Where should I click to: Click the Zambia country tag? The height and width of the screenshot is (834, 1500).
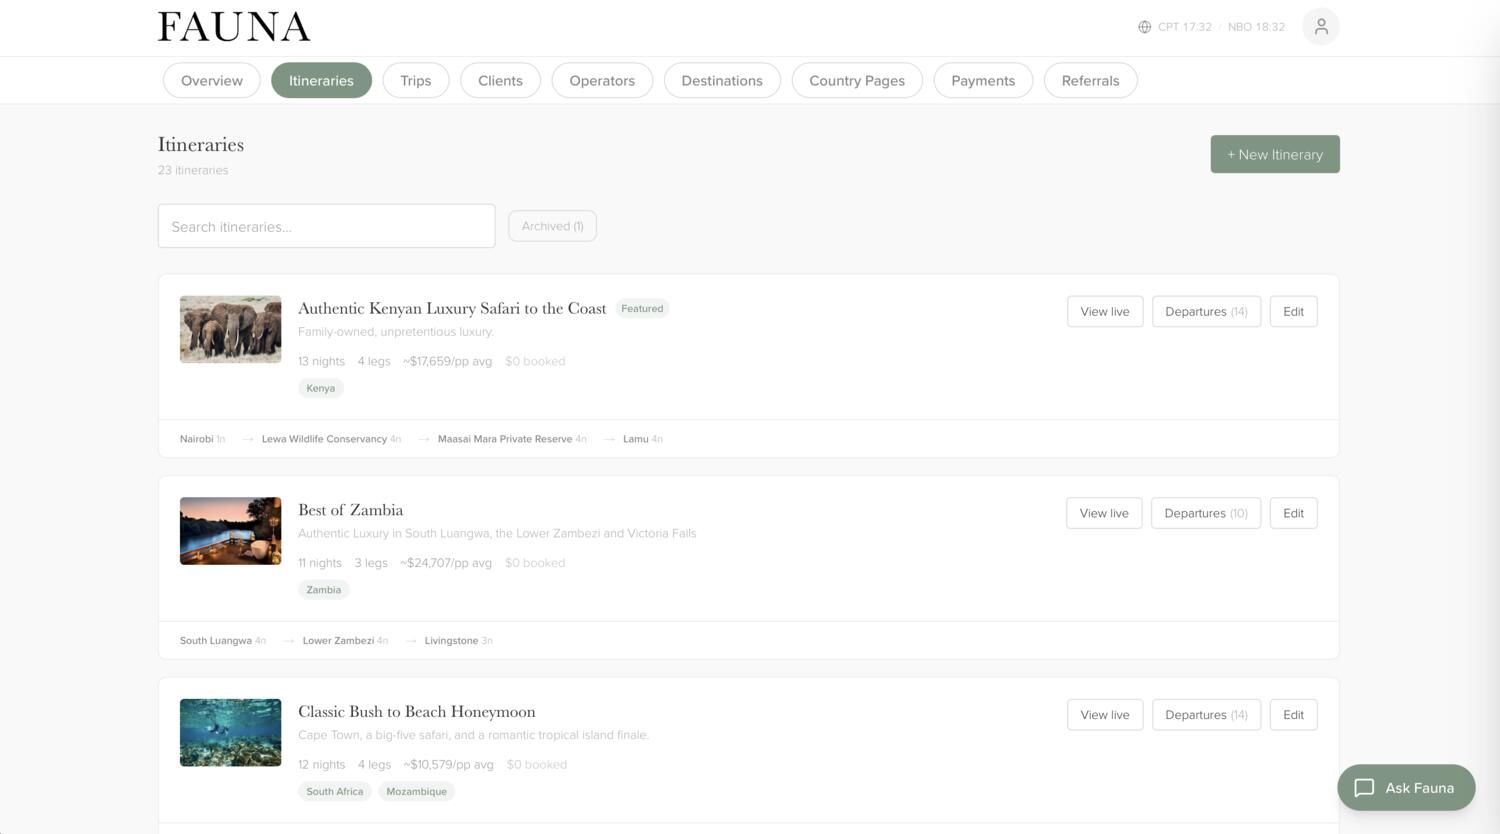[x=324, y=590]
